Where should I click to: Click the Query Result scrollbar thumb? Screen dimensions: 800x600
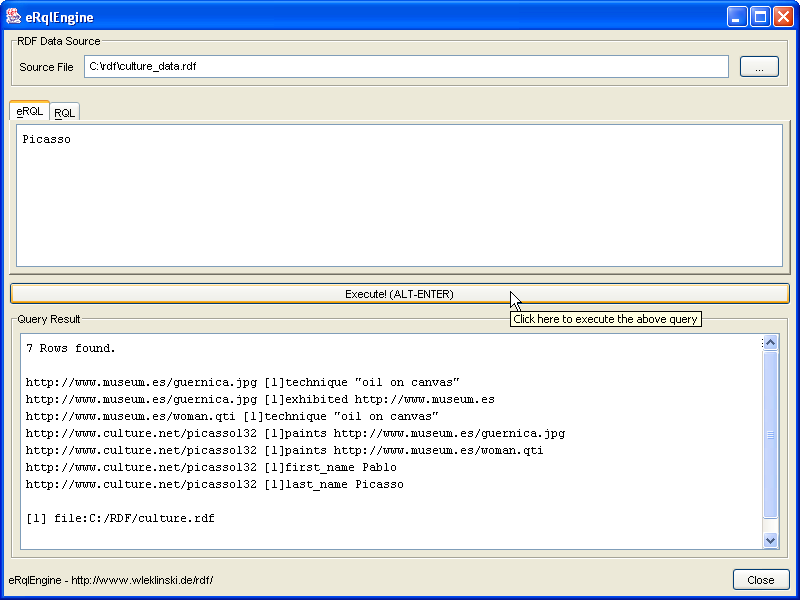tap(770, 435)
